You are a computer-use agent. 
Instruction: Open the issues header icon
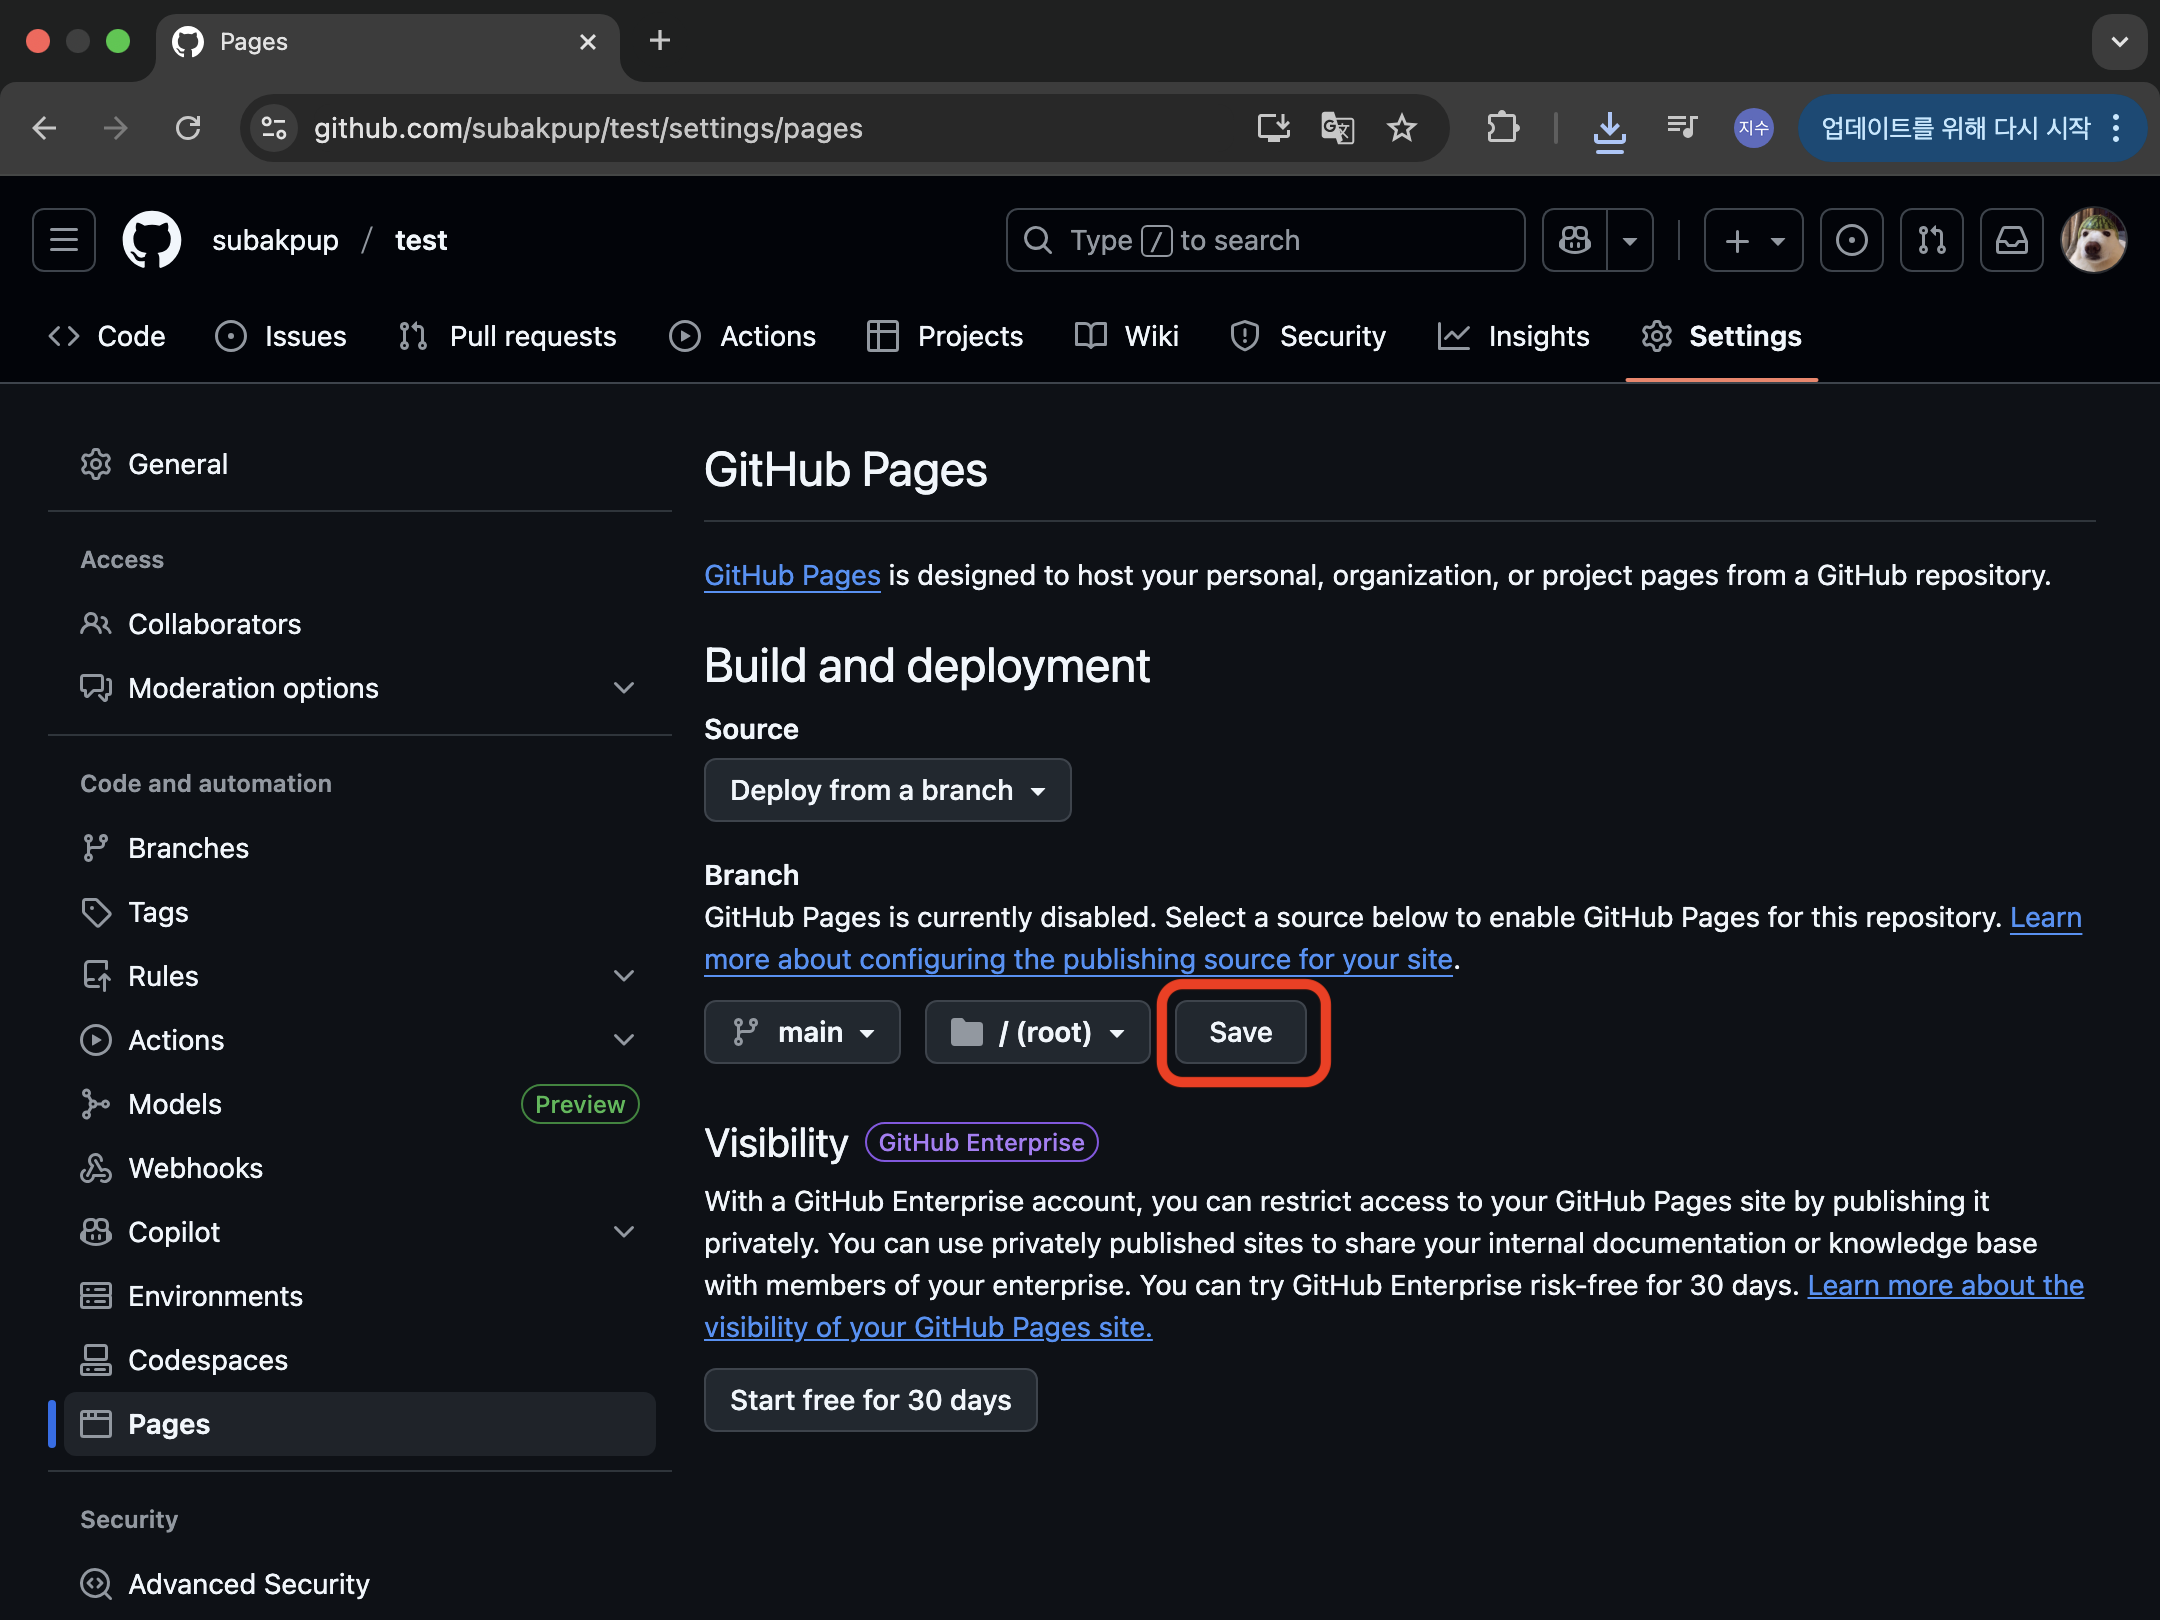click(x=1851, y=240)
